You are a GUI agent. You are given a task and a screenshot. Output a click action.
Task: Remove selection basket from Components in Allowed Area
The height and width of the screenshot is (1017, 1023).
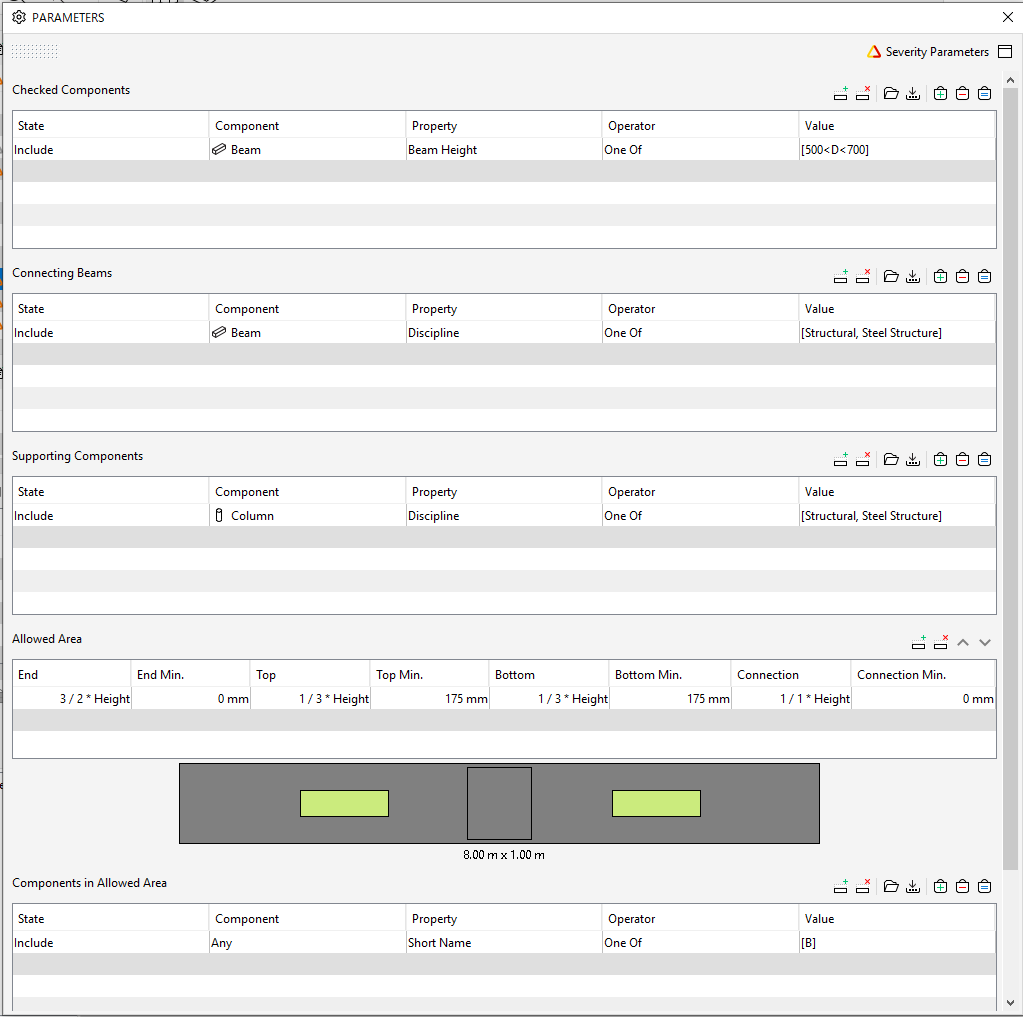point(962,887)
